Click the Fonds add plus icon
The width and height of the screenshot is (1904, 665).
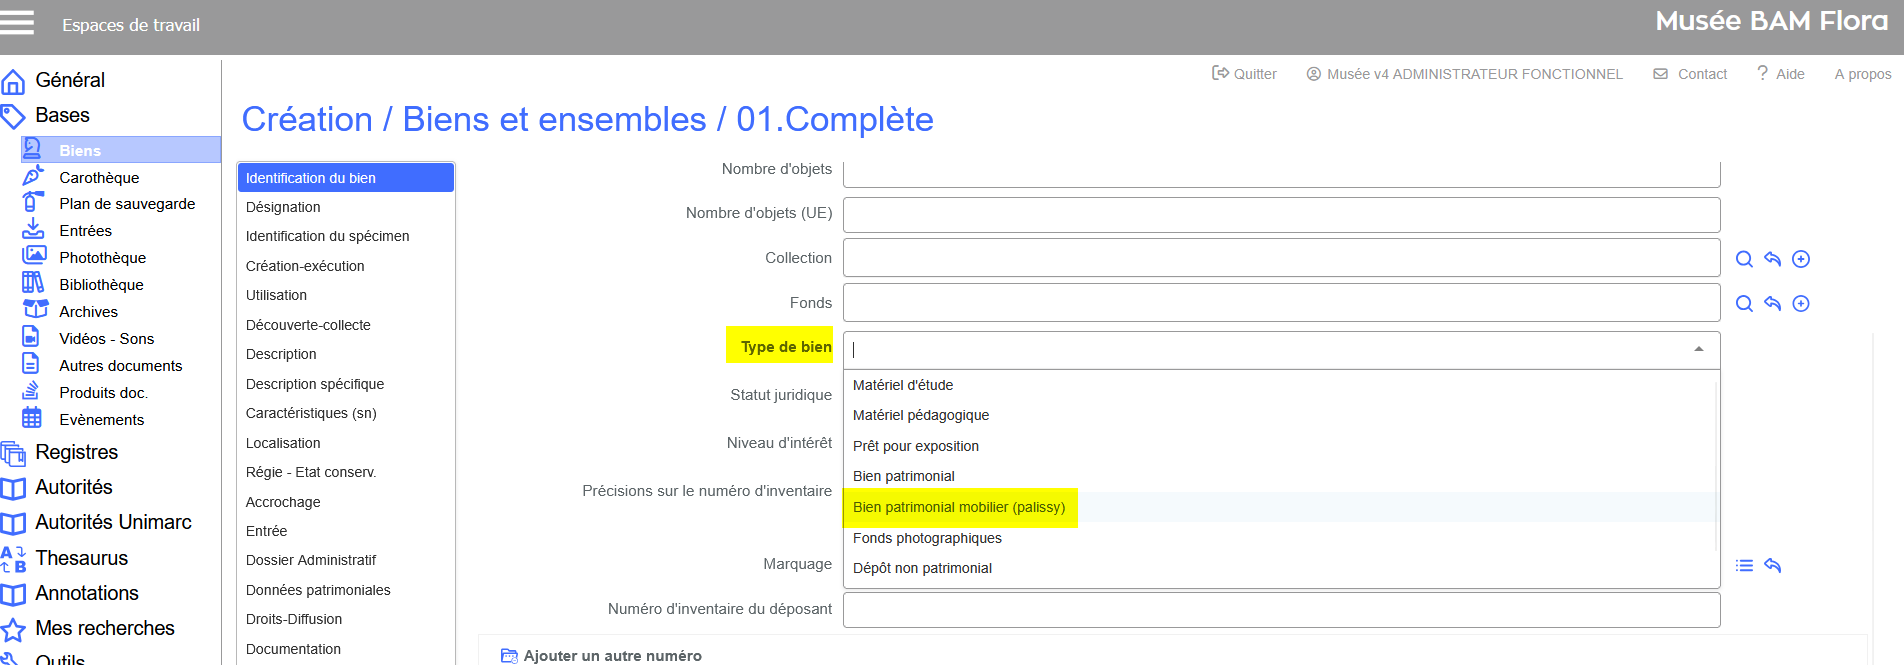pos(1801,304)
